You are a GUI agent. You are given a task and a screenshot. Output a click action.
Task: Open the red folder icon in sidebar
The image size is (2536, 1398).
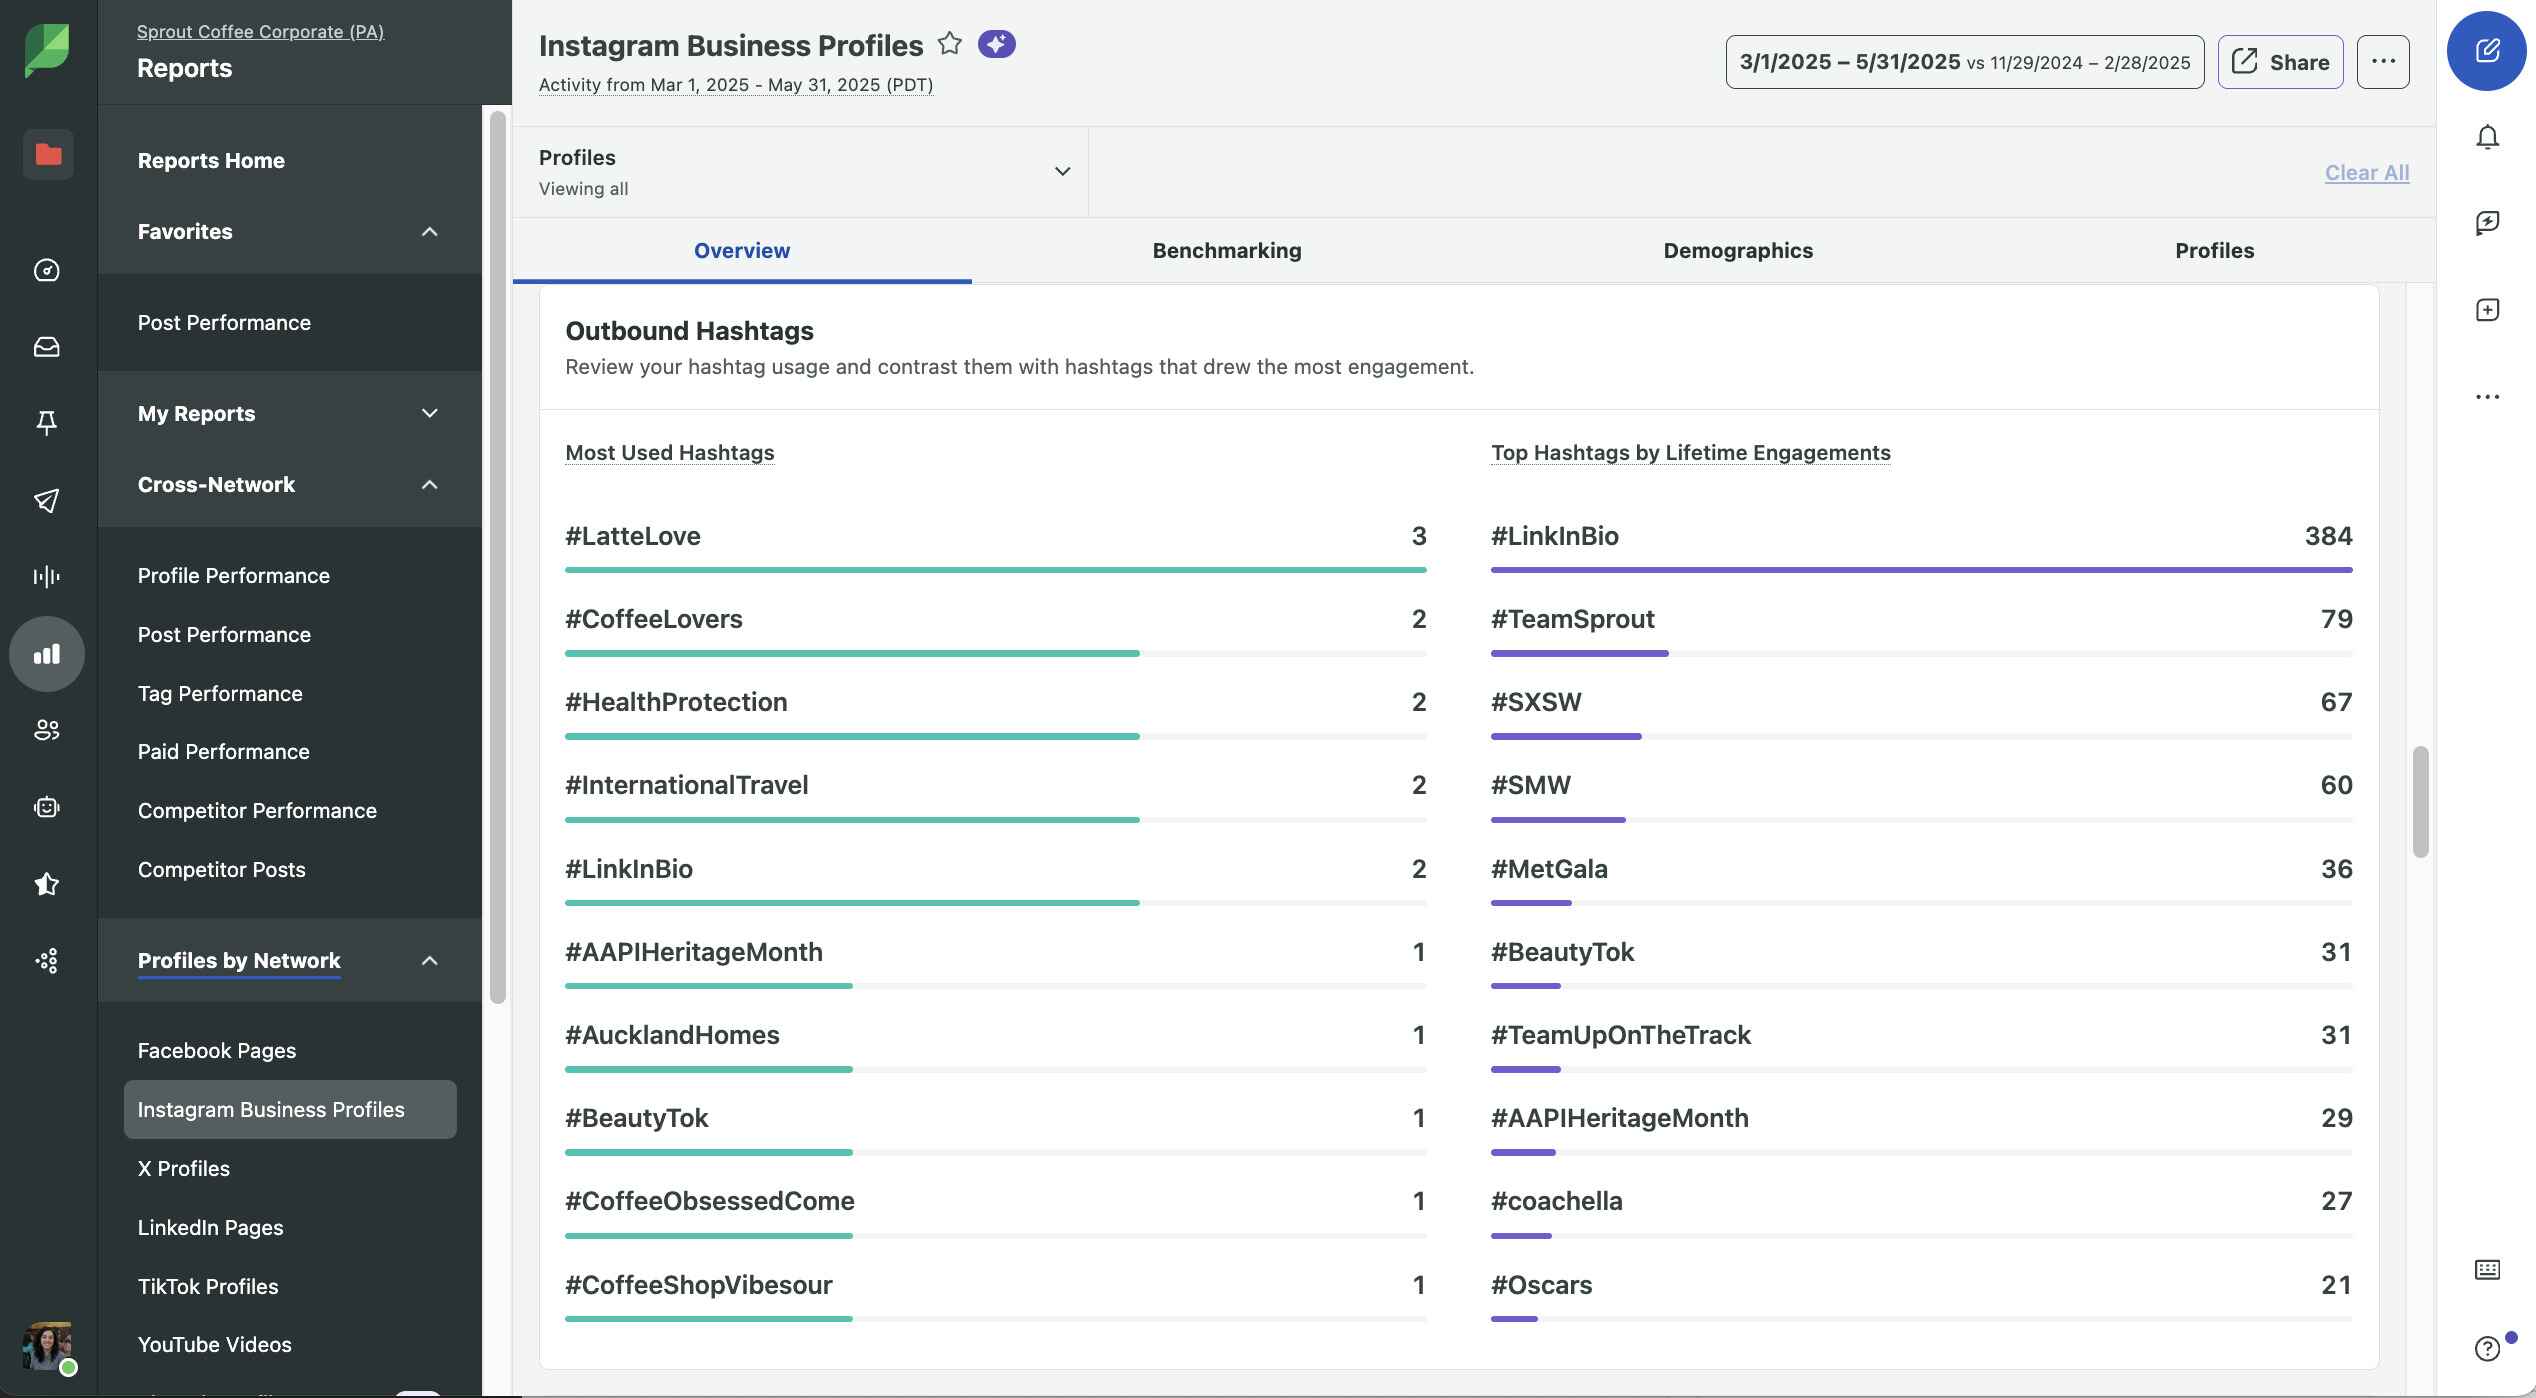coord(48,154)
